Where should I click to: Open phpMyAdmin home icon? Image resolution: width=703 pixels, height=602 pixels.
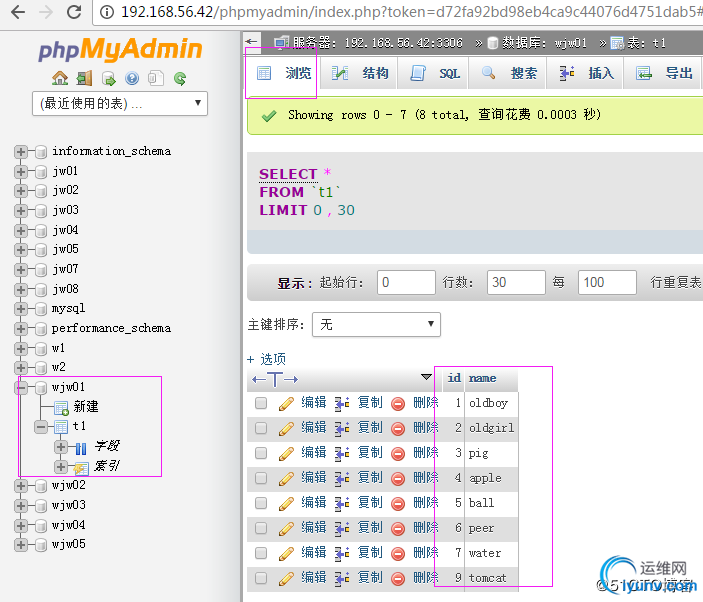60,78
